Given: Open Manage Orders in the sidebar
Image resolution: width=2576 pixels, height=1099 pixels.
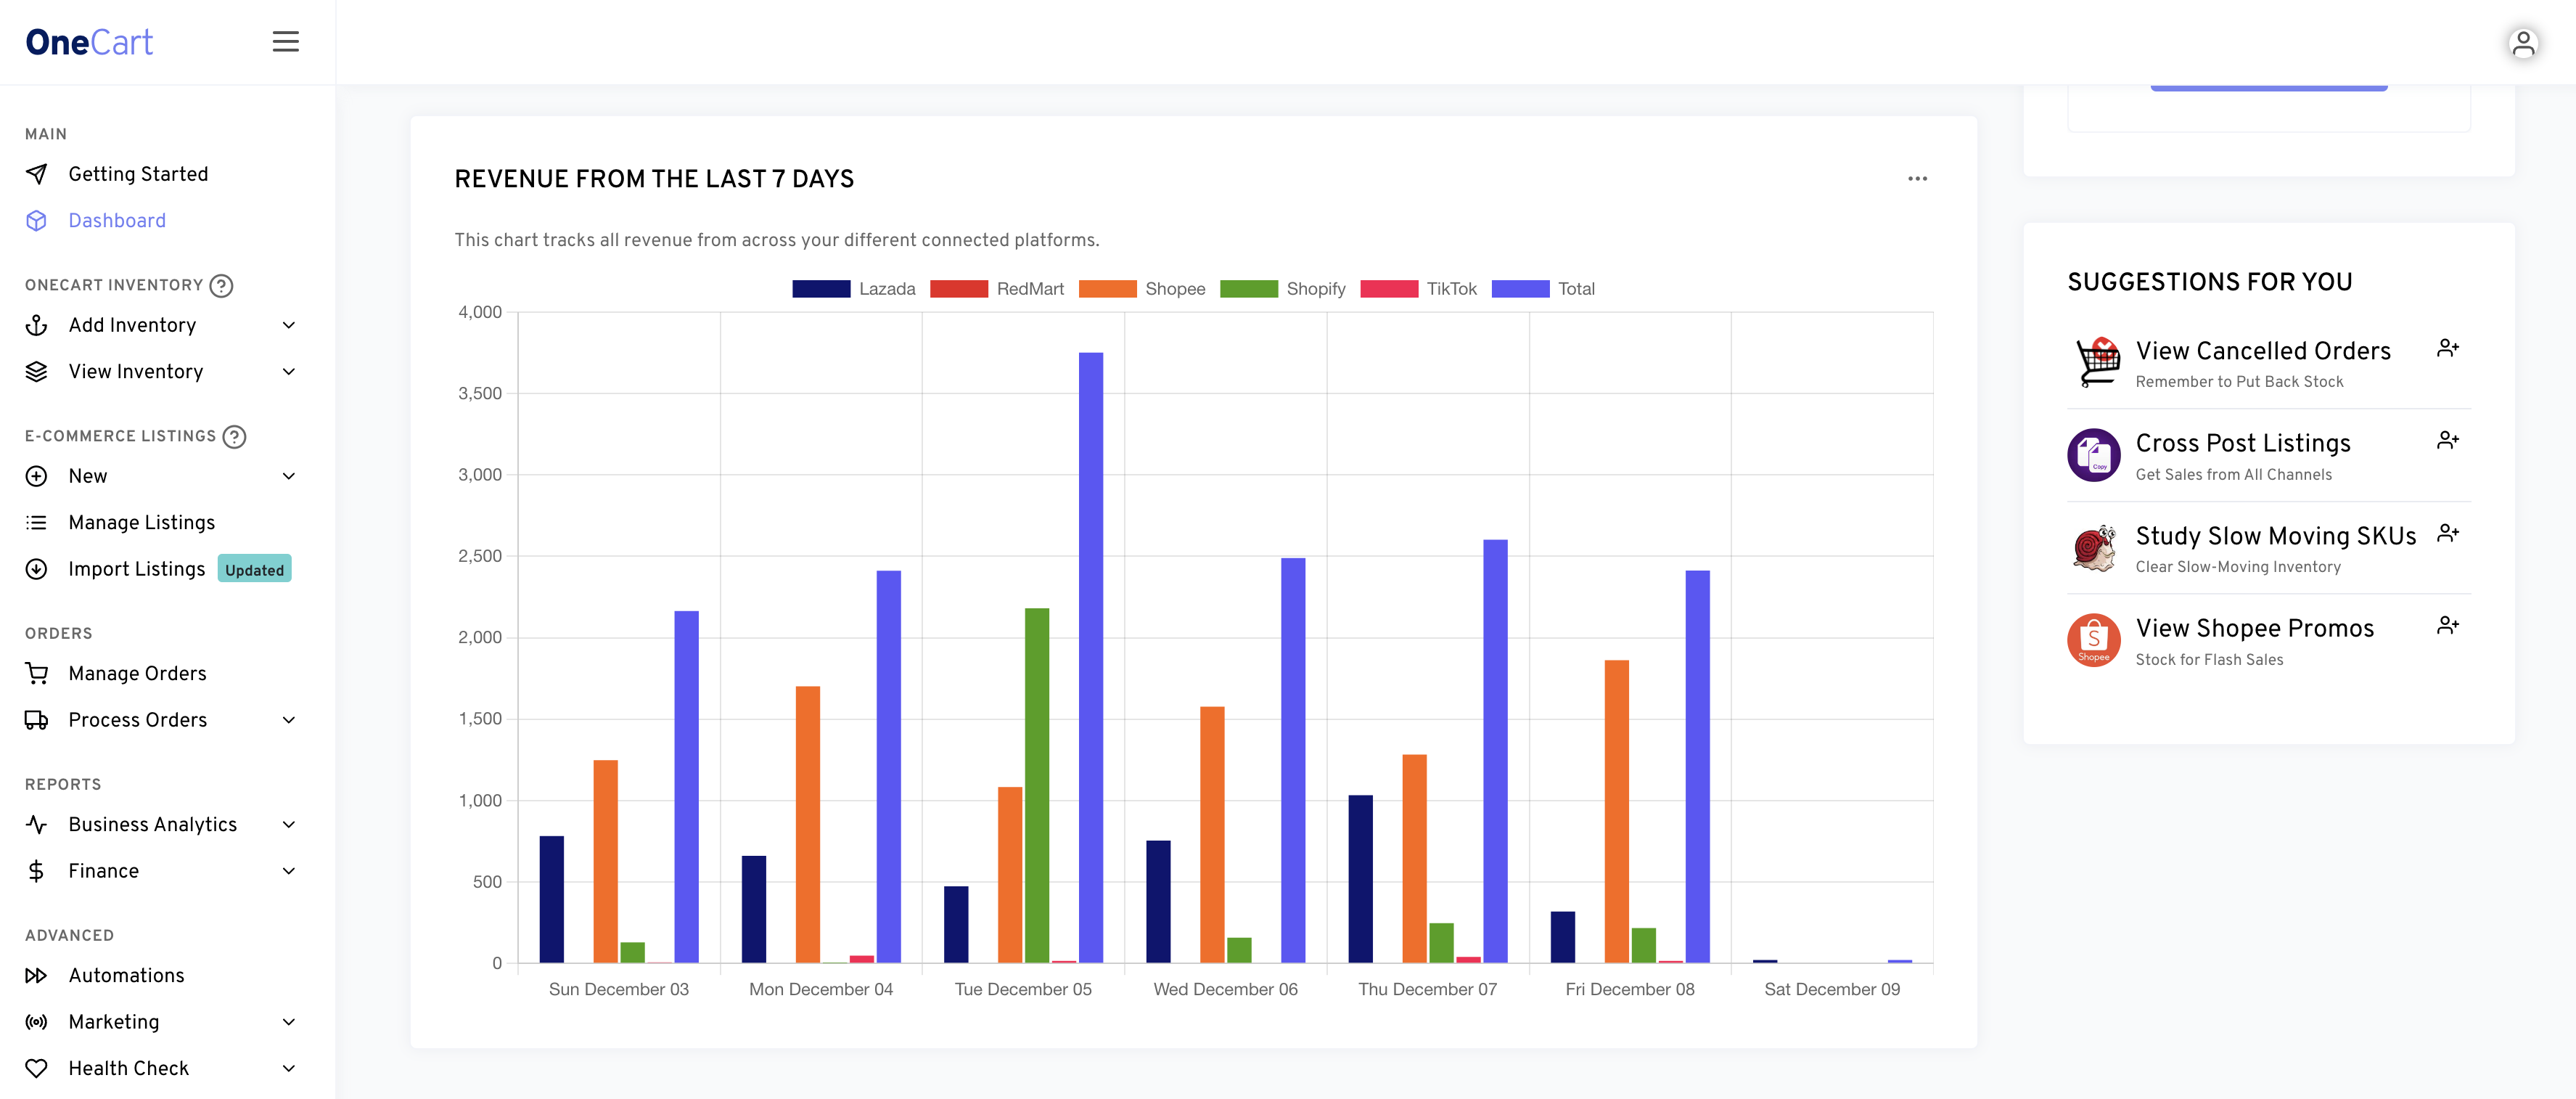Looking at the screenshot, I should [x=138, y=674].
